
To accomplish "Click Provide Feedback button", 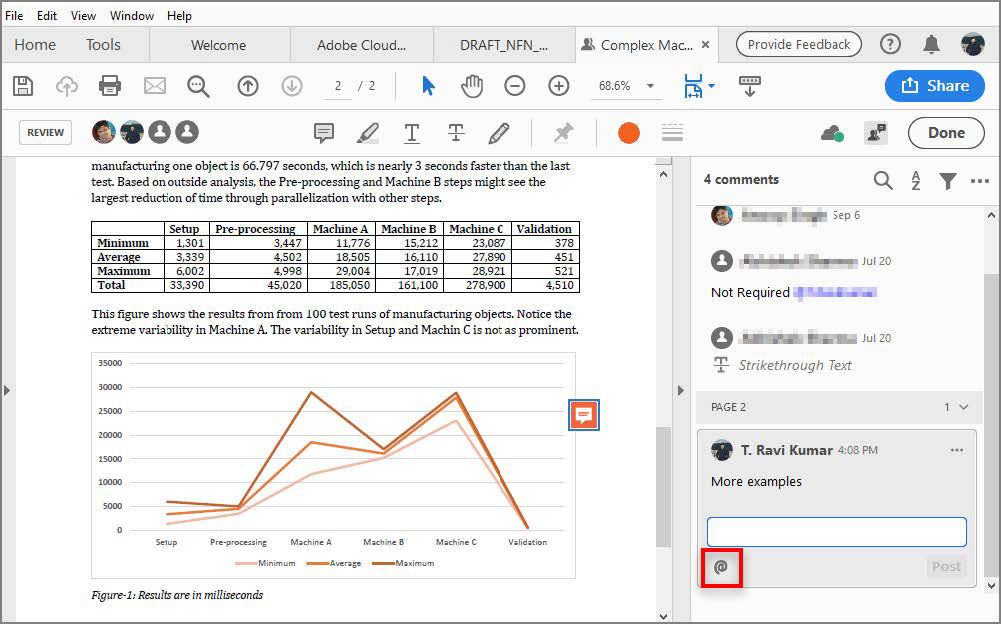I will [x=799, y=45].
